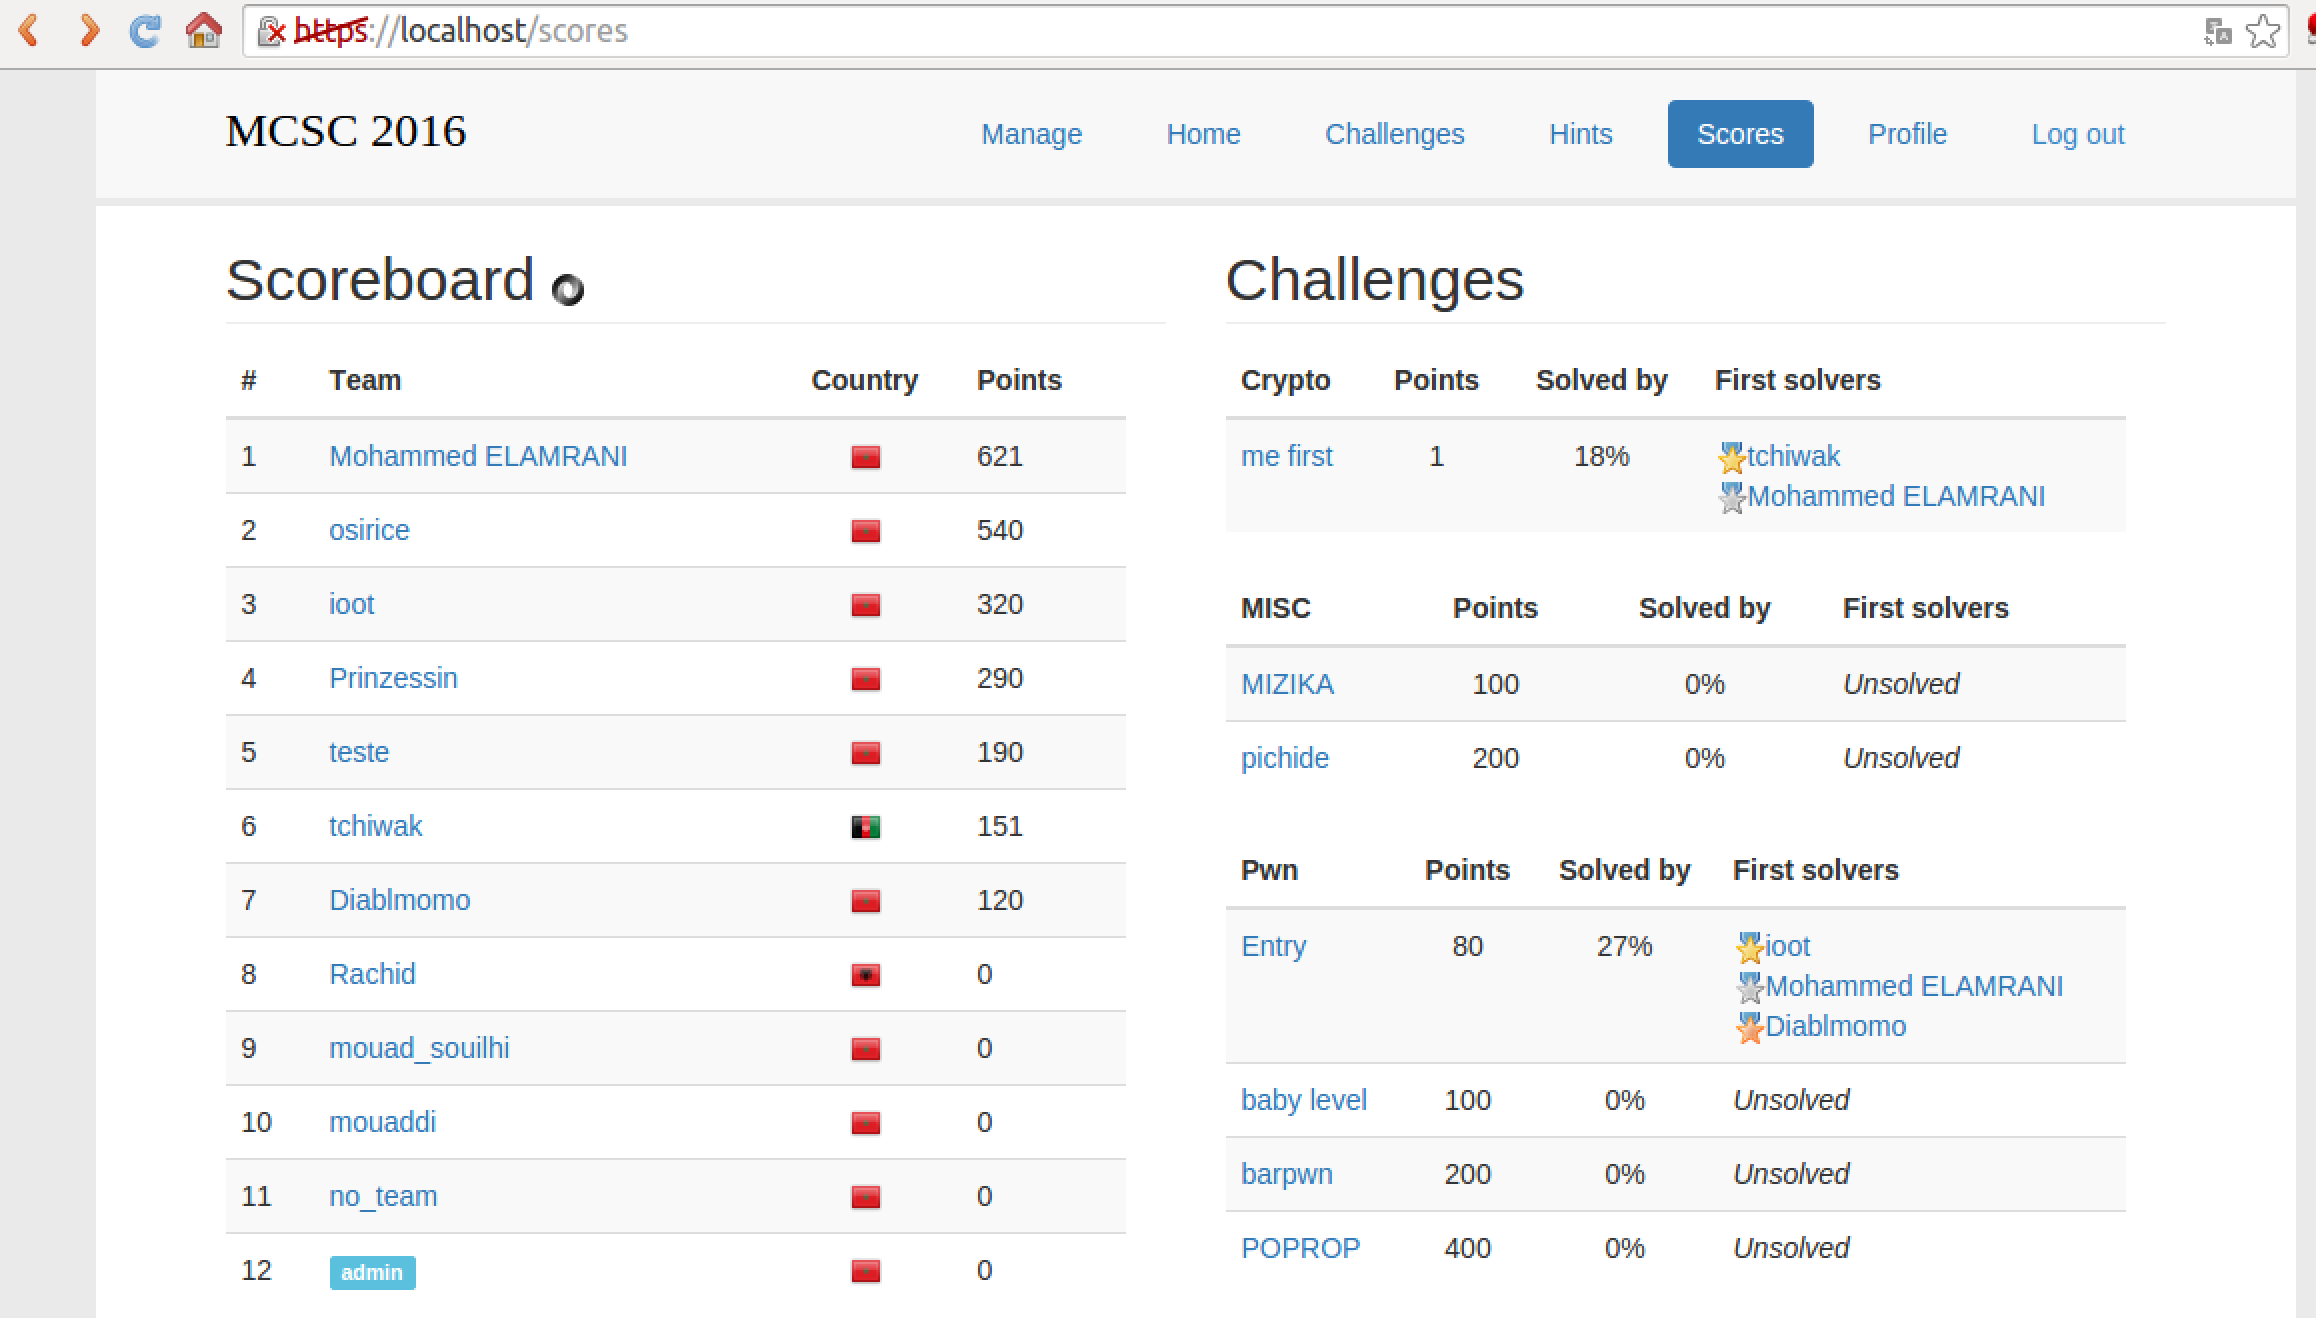This screenshot has width=2316, height=1318.
Task: Click the Log out link
Action: (2077, 134)
